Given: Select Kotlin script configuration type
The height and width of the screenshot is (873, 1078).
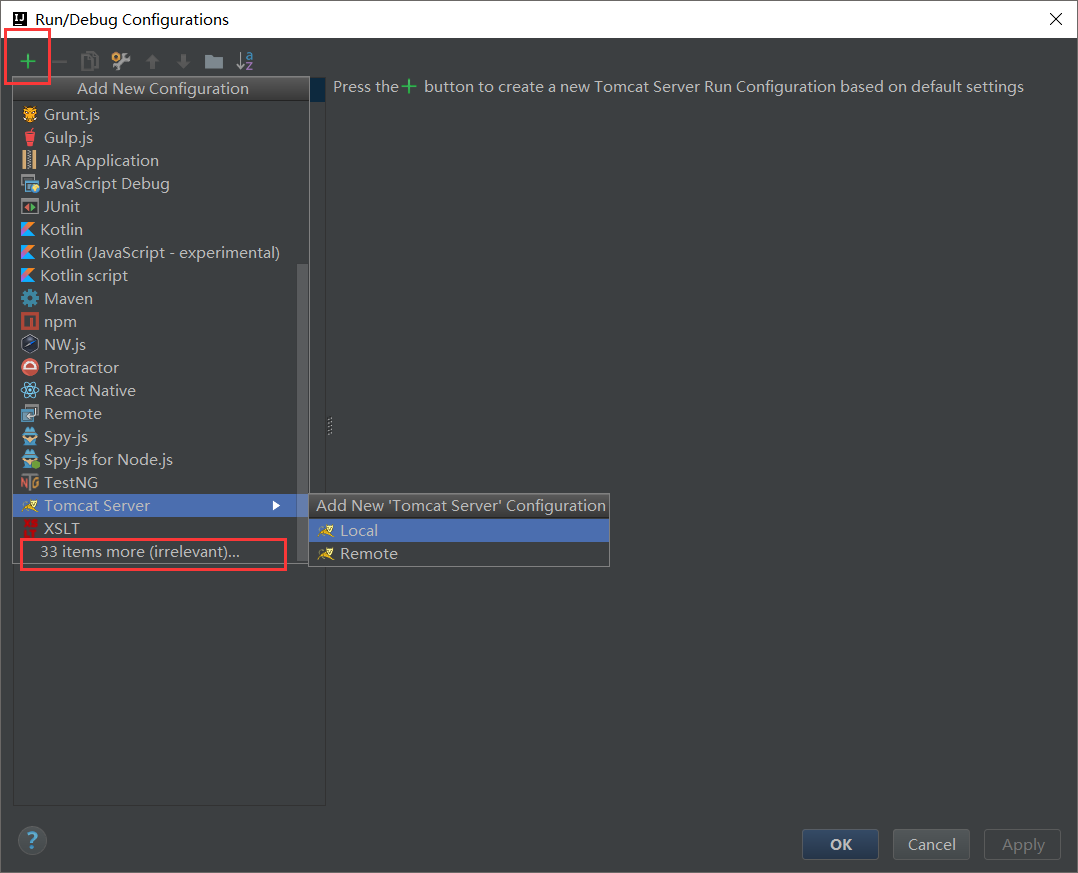Looking at the screenshot, I should click(x=84, y=276).
